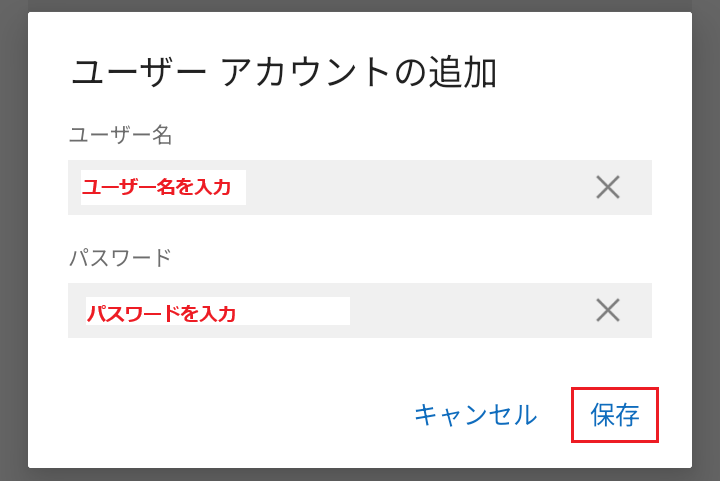Click the gray gap between the two X icons
The image size is (720, 481).
point(608,249)
